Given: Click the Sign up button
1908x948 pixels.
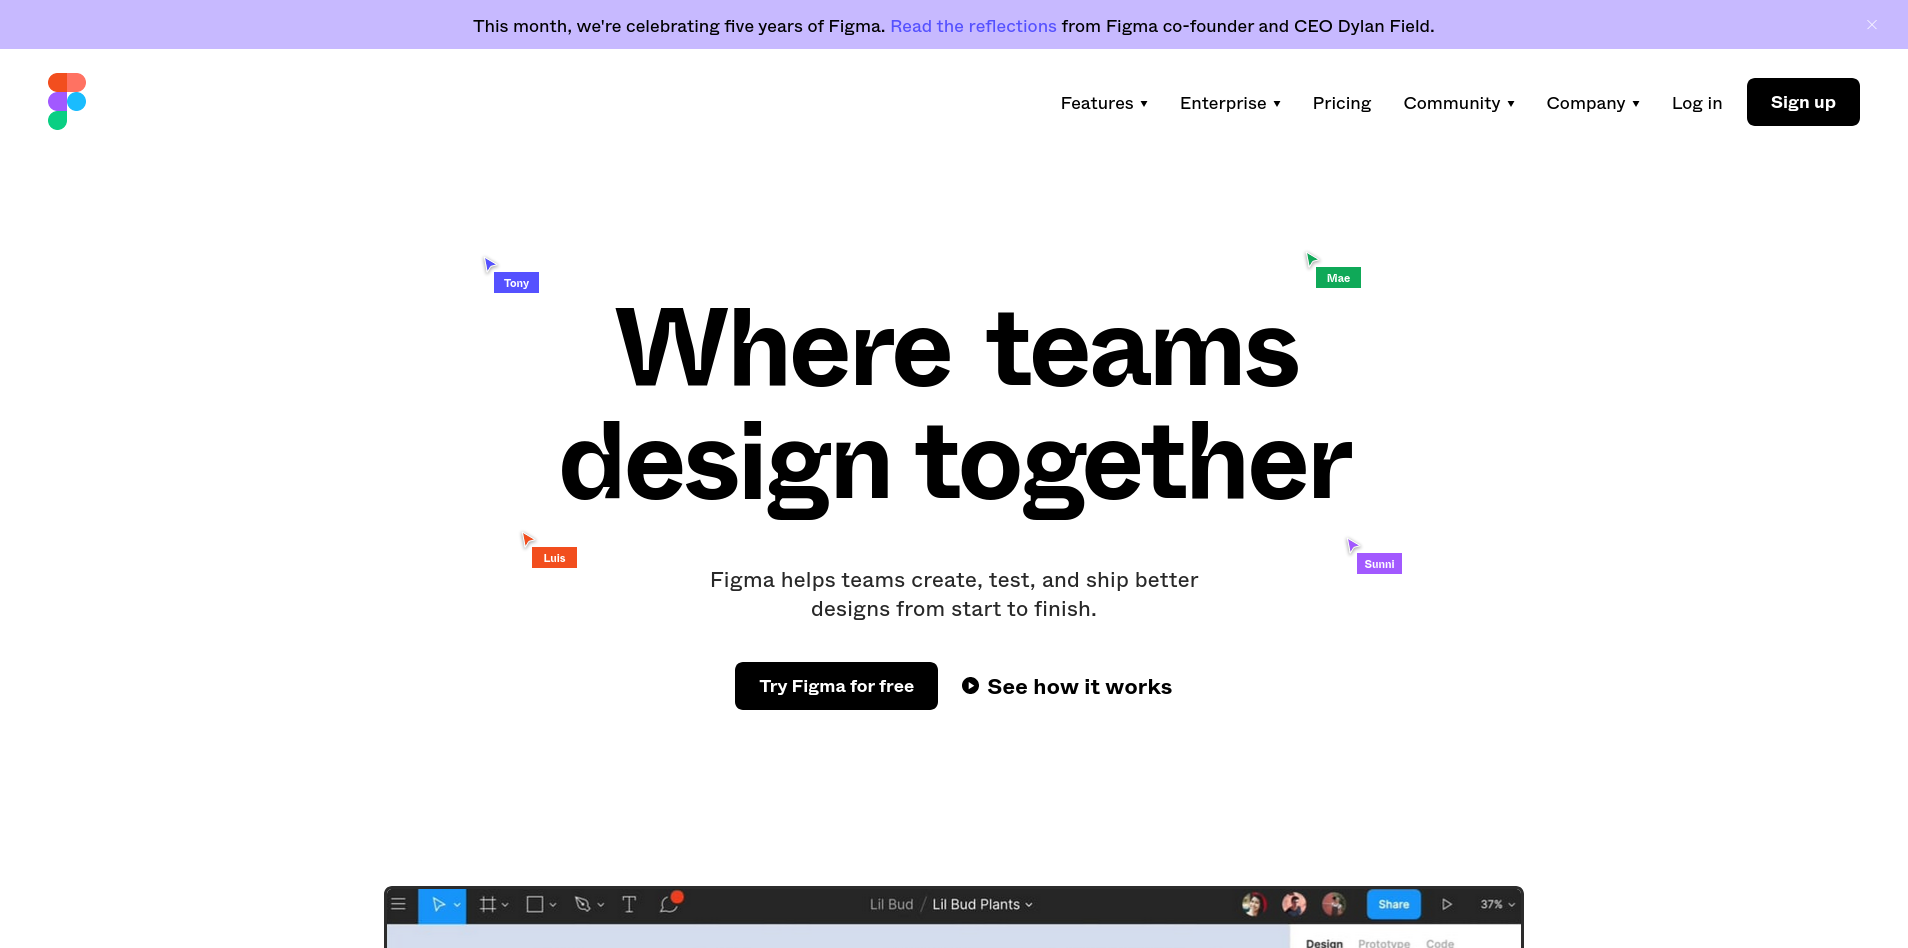Looking at the screenshot, I should coord(1803,102).
